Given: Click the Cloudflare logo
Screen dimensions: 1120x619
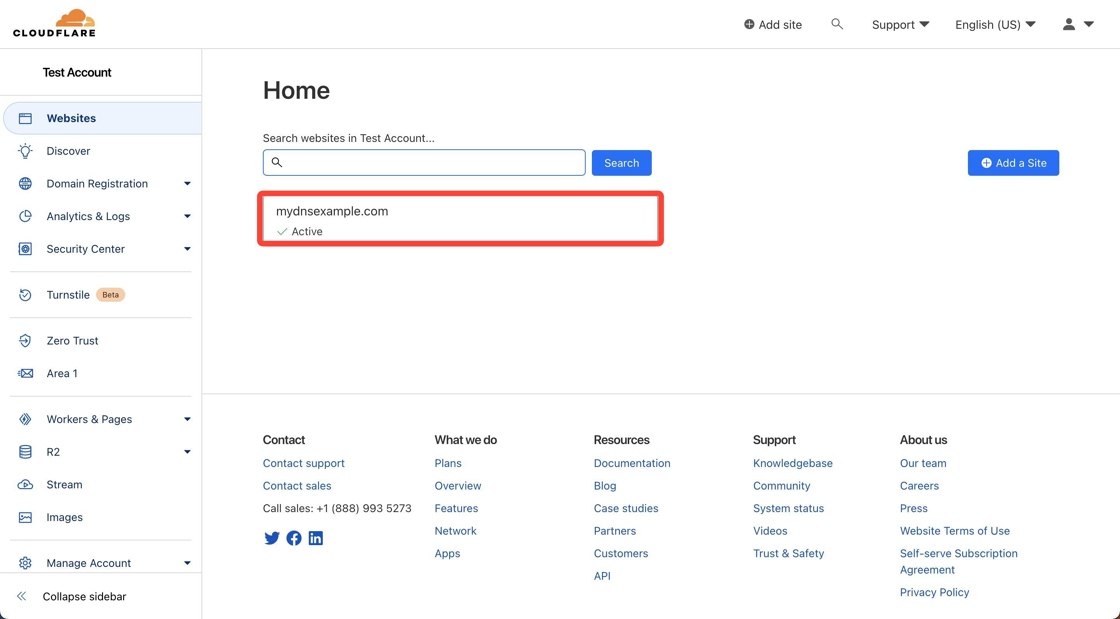Looking at the screenshot, I should click(x=54, y=24).
